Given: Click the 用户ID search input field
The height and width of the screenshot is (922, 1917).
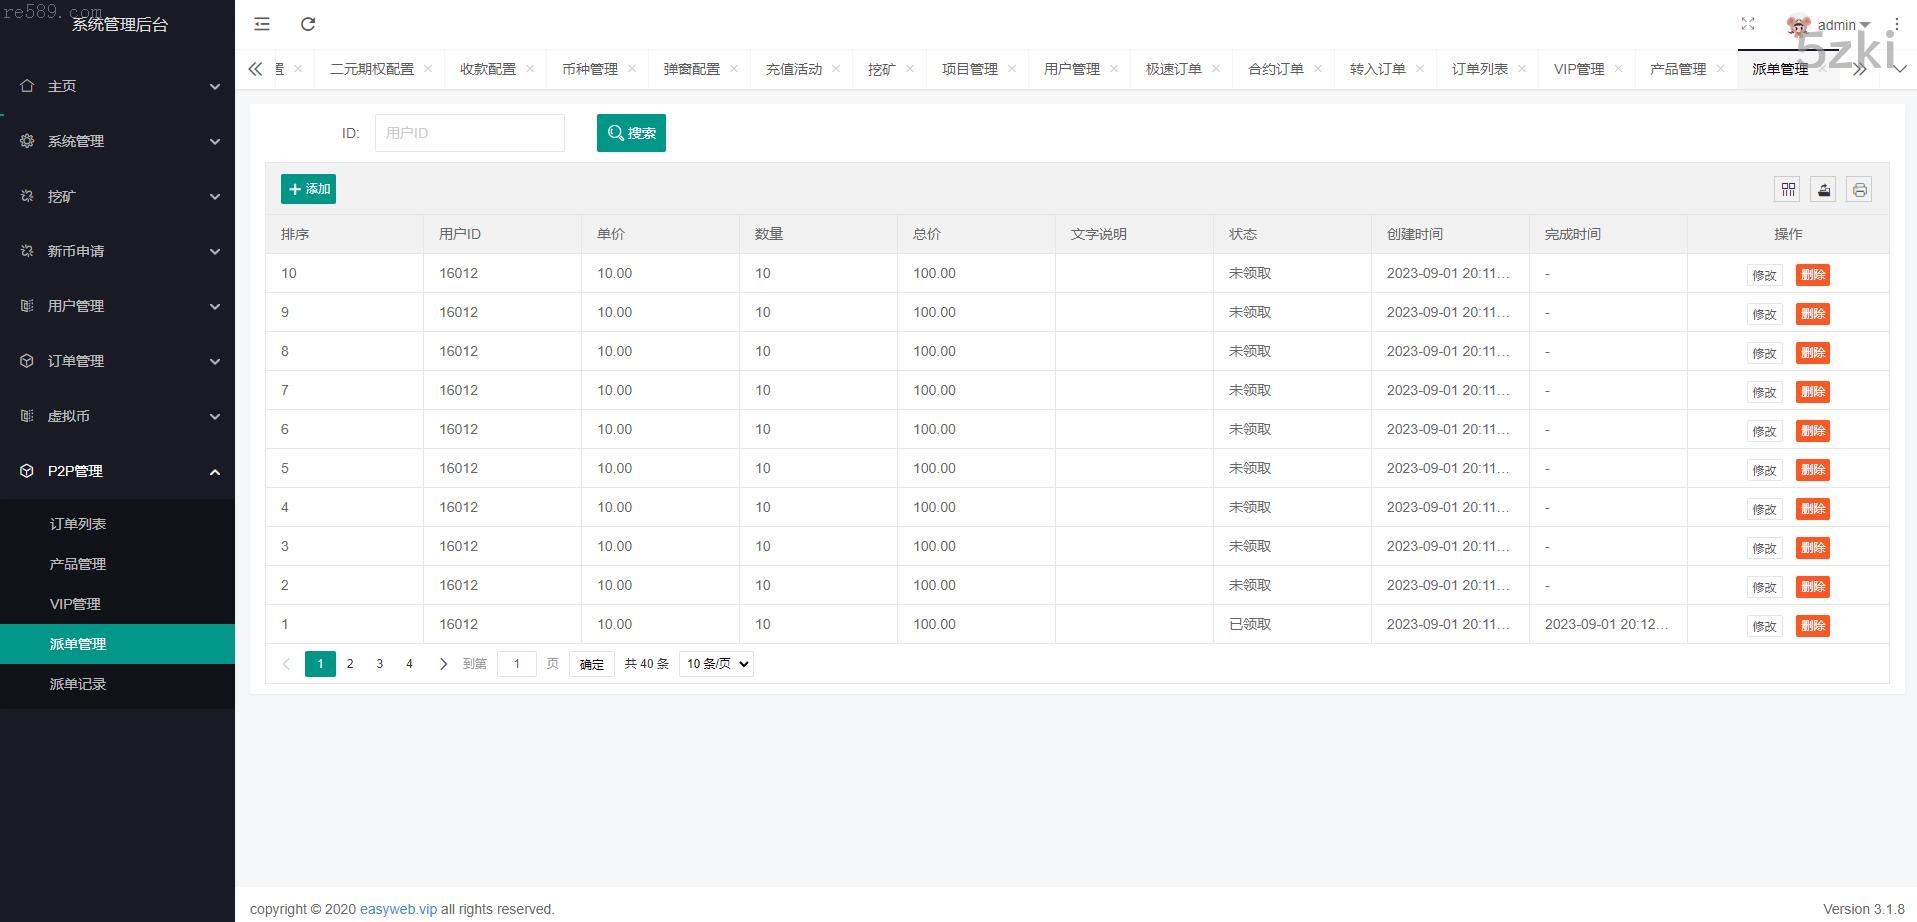Looking at the screenshot, I should pos(469,133).
